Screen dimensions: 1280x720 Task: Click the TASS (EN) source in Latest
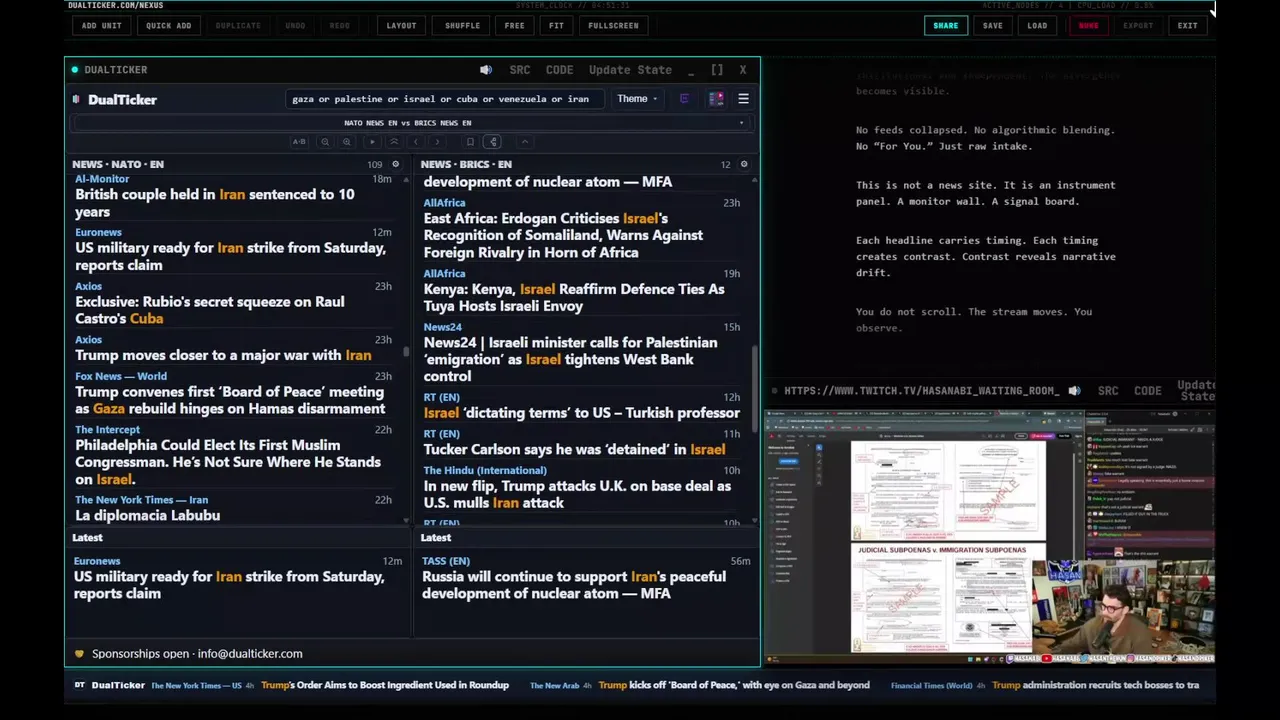coord(446,561)
